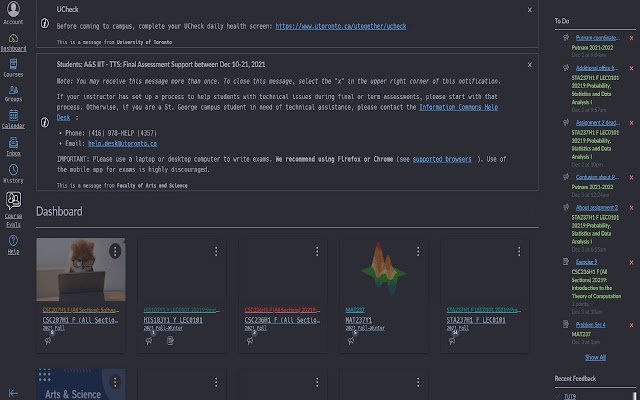This screenshot has height=400, width=640.
Task: Open the CSC207H1 F course title link
Action: point(80,320)
